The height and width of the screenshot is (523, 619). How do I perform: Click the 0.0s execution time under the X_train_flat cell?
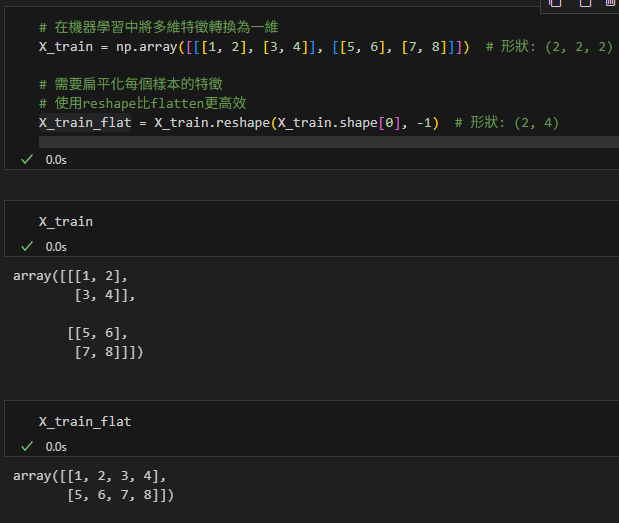click(x=56, y=447)
